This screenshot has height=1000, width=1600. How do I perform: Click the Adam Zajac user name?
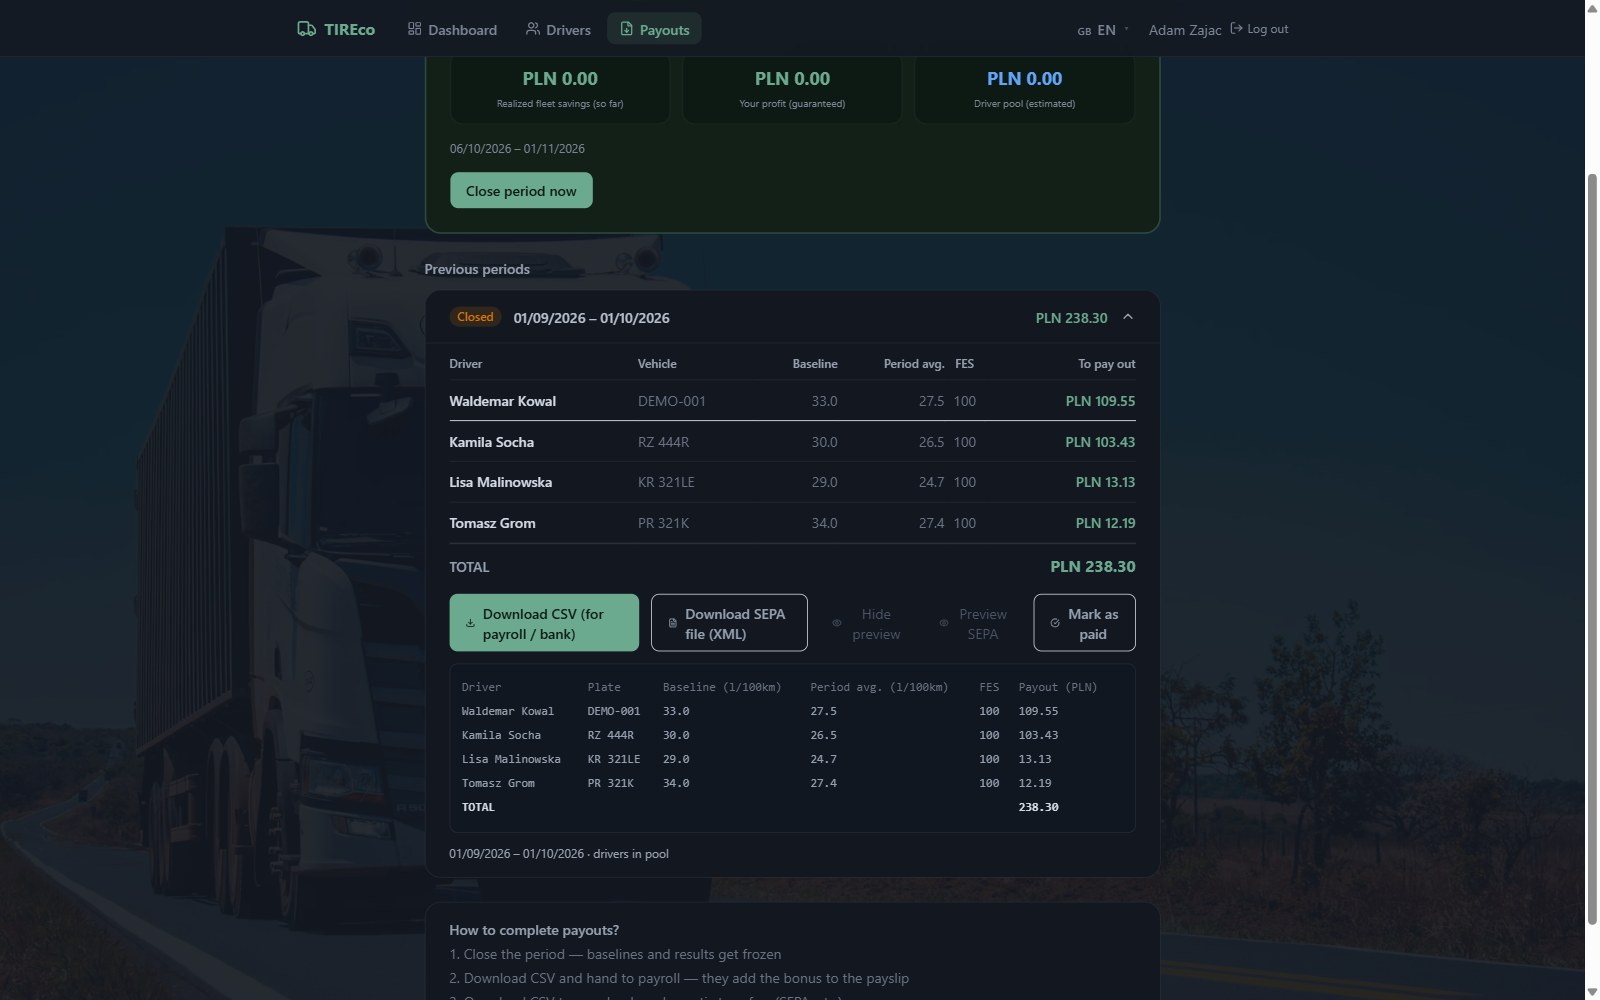tap(1185, 30)
